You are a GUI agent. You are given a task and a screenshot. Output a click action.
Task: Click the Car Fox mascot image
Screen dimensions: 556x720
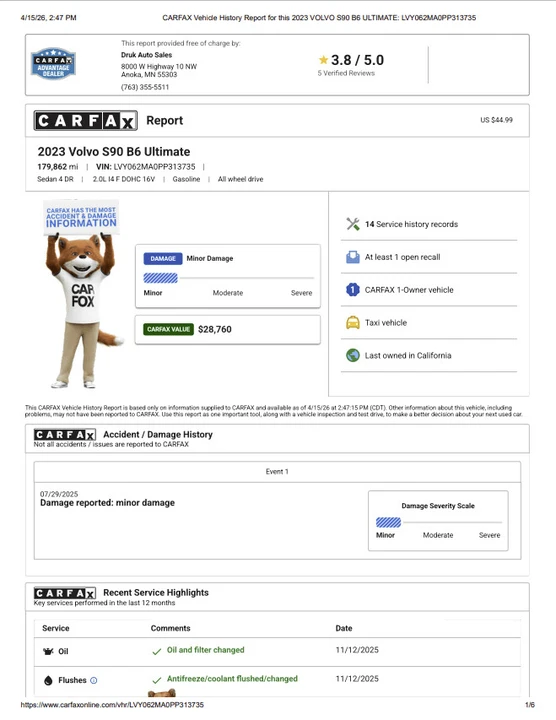[x=82, y=294]
